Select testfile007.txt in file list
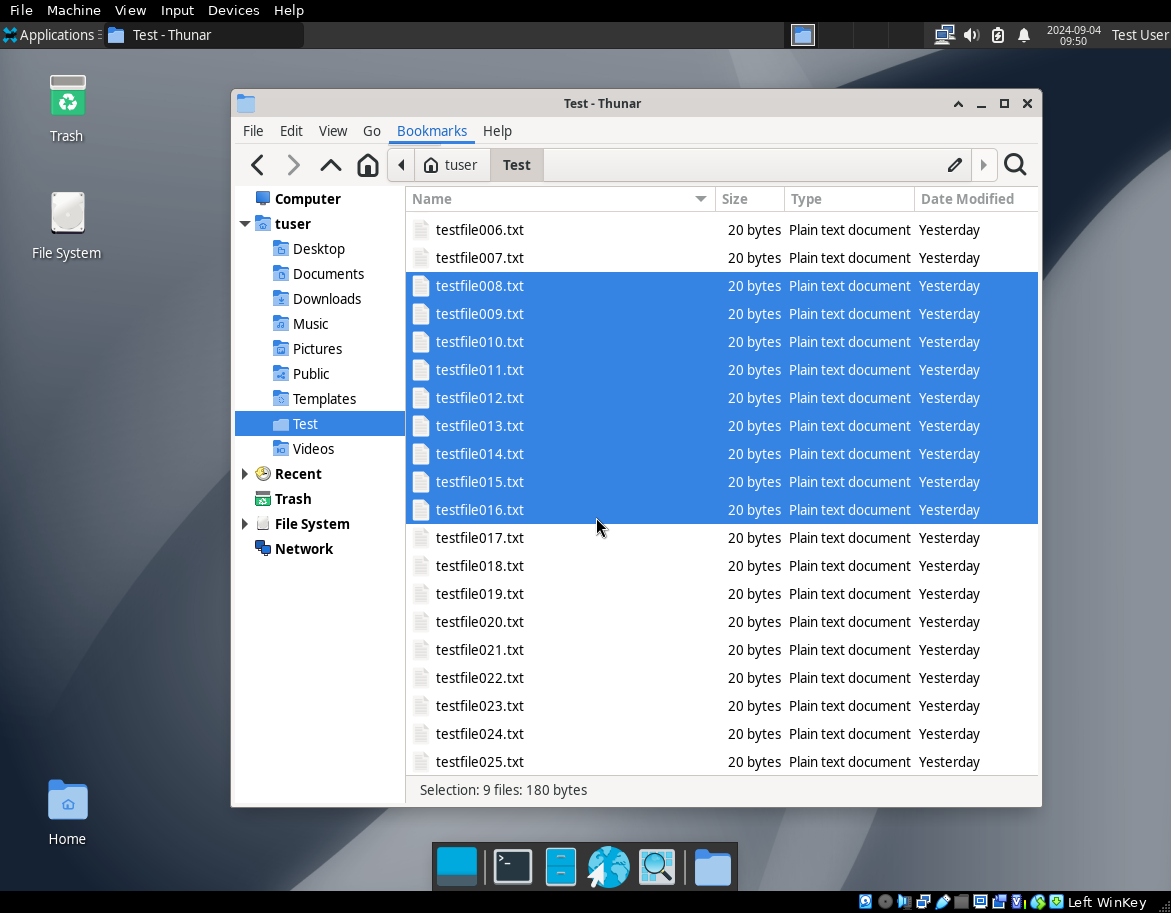This screenshot has width=1171, height=913. pos(721,258)
